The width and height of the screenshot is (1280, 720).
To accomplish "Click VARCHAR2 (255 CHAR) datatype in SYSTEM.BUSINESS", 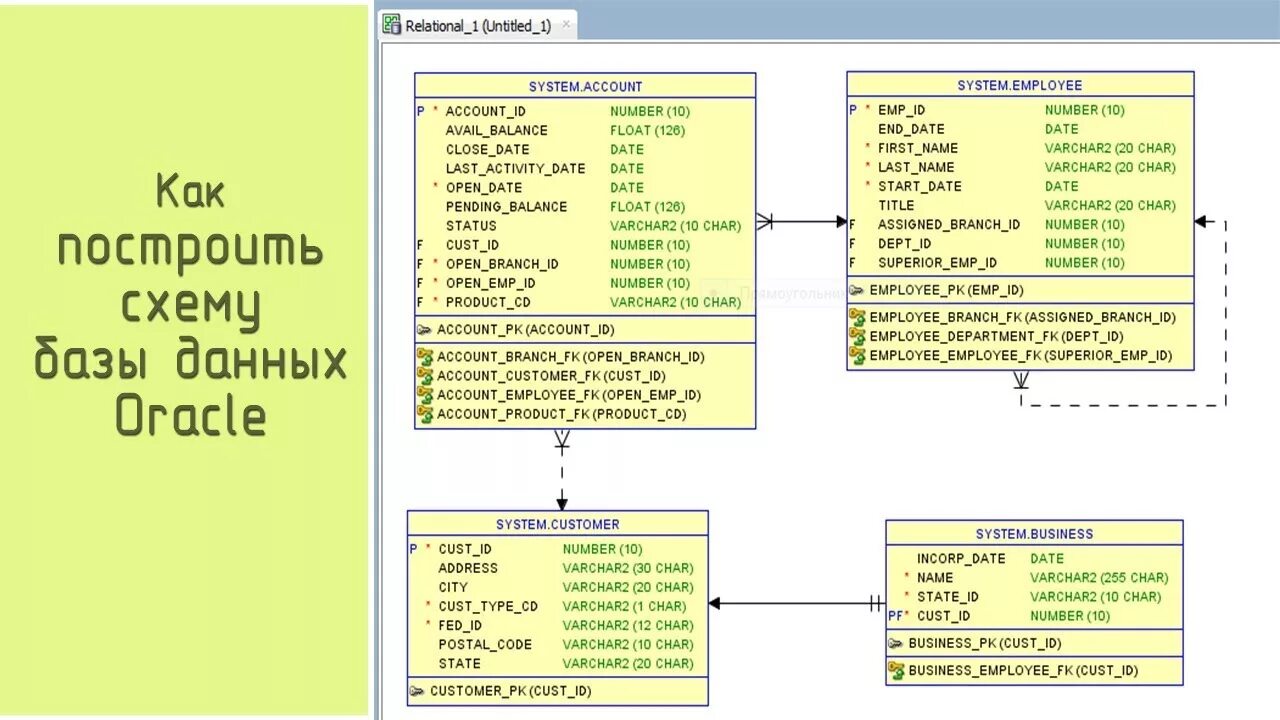I will (1099, 577).
